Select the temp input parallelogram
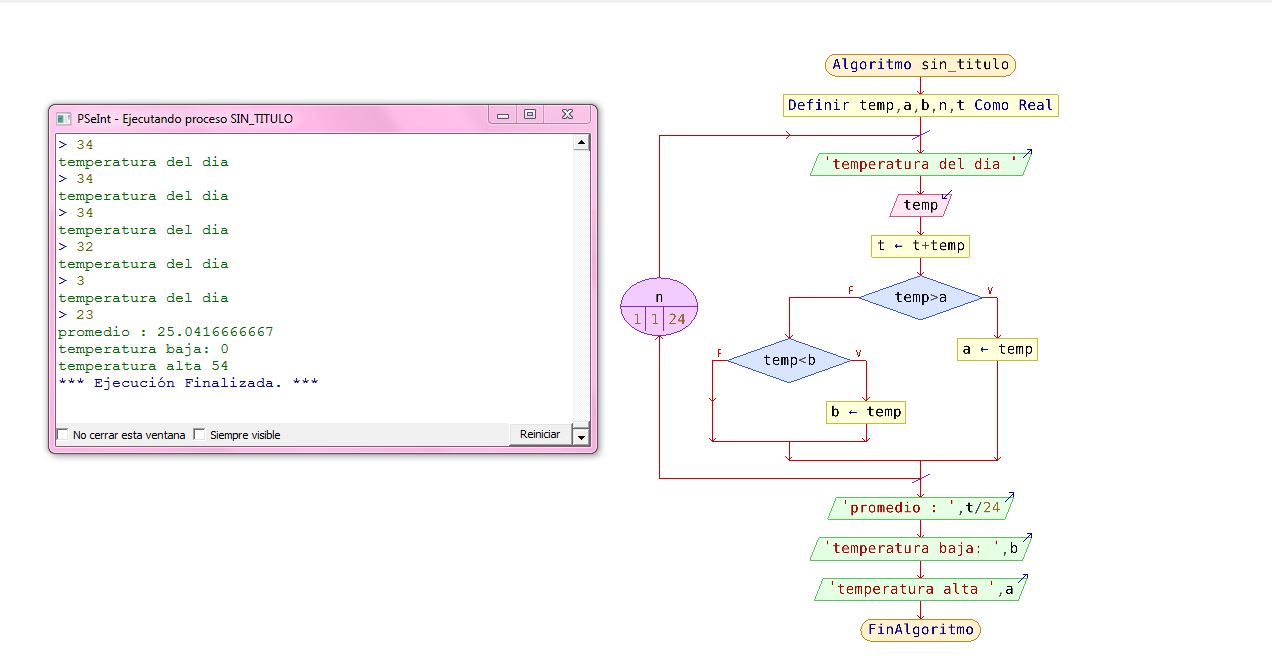Image resolution: width=1272 pixels, height=661 pixels. [919, 204]
